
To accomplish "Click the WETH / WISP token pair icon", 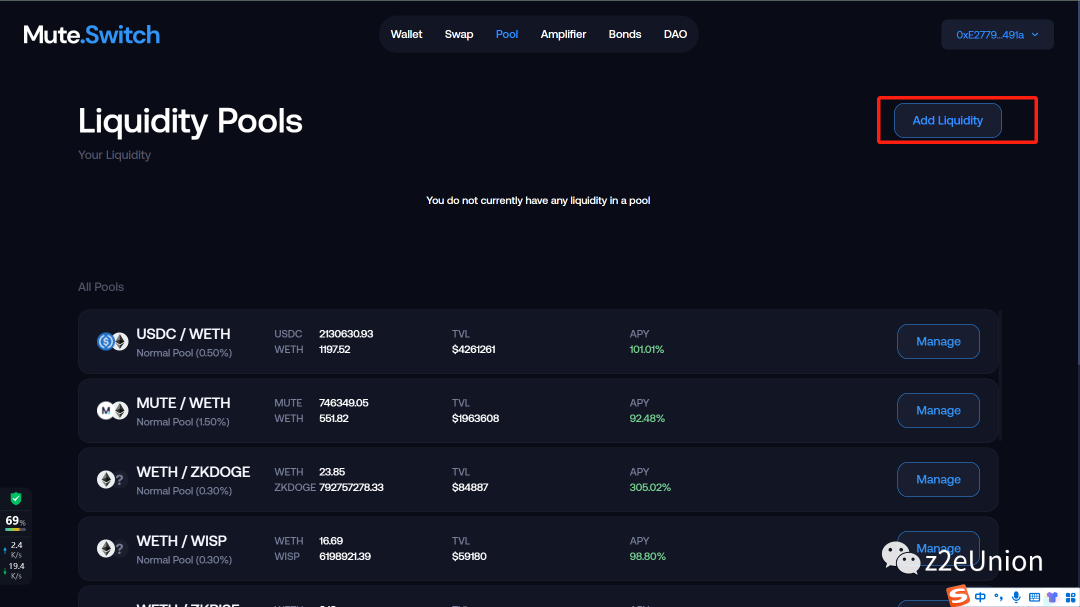I will tap(111, 549).
